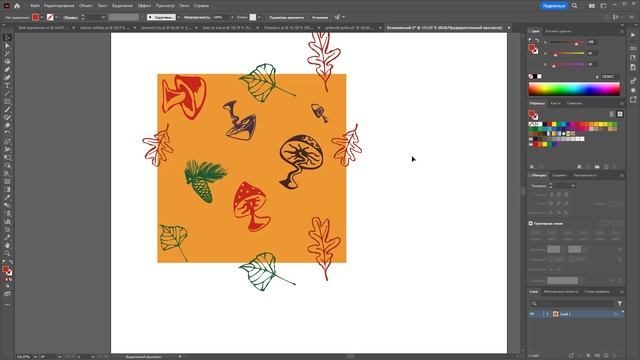Switch swatches to thumbnail view
This screenshot has width=640, height=360.
pyautogui.click(x=620, y=114)
